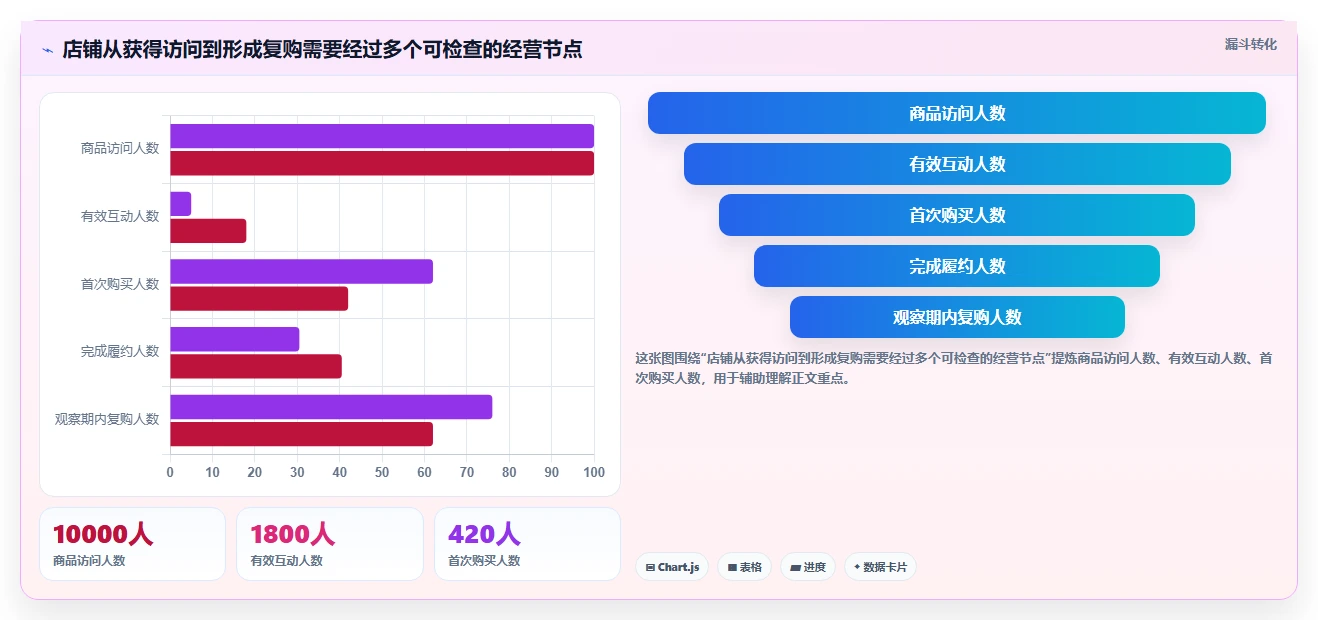The height and width of the screenshot is (620, 1318).
Task: Click the x-axis tick label 50
Action: click(382, 472)
